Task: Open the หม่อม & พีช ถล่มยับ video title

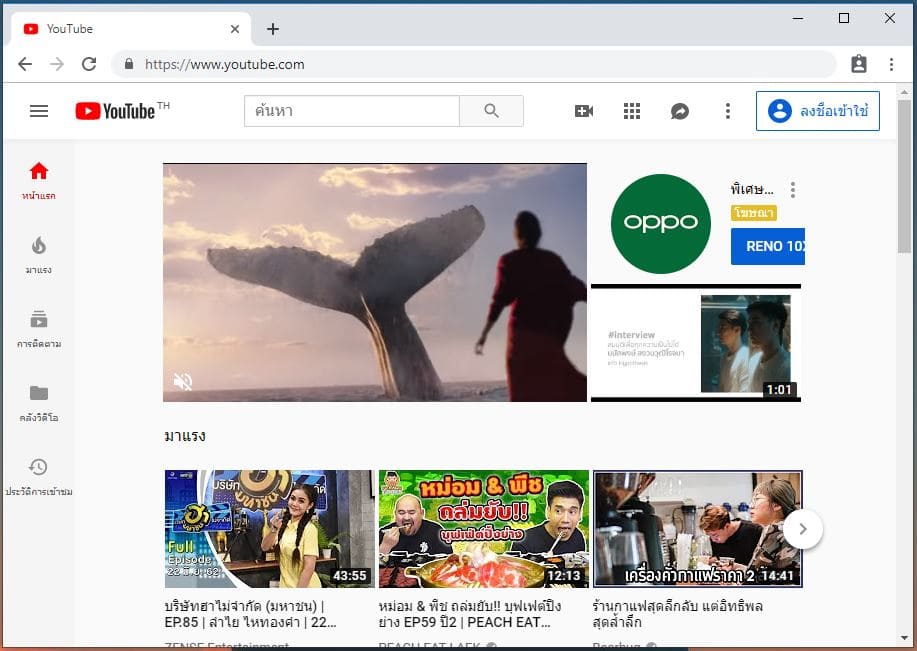Action: coord(470,614)
